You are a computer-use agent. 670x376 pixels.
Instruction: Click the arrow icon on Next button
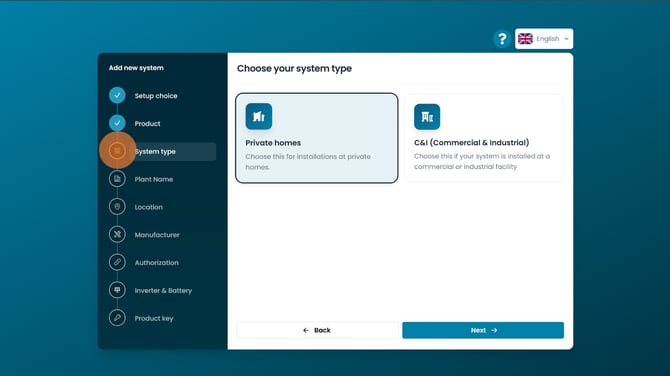(x=494, y=330)
